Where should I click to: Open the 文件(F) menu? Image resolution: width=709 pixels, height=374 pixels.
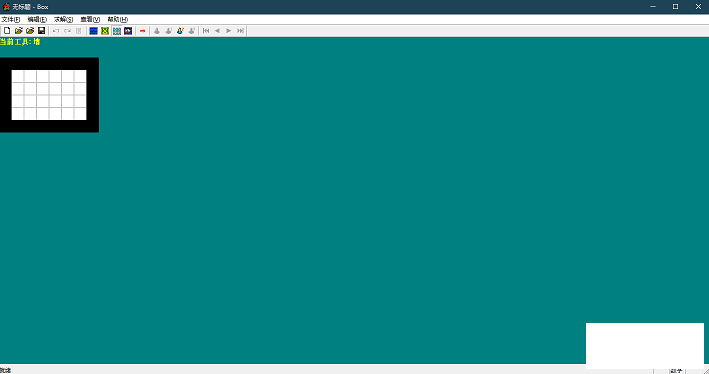pyautogui.click(x=10, y=19)
